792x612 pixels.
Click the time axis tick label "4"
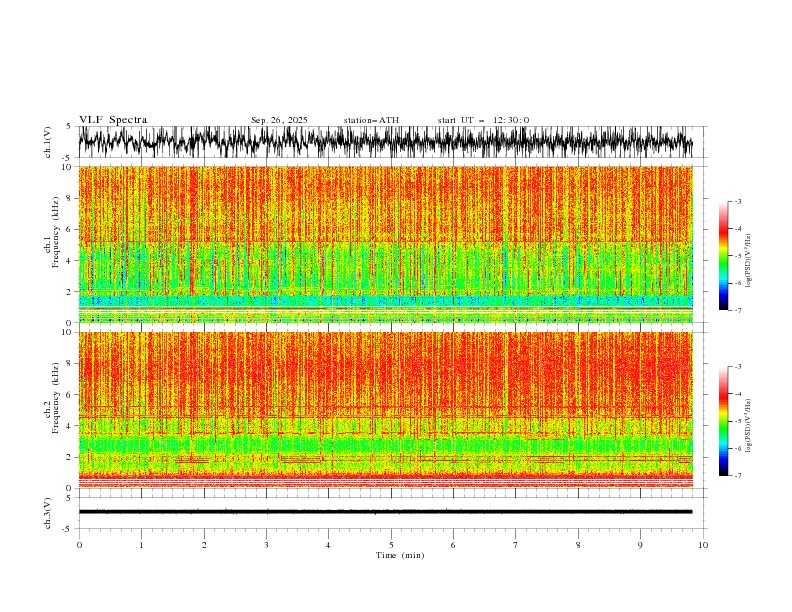point(329,545)
